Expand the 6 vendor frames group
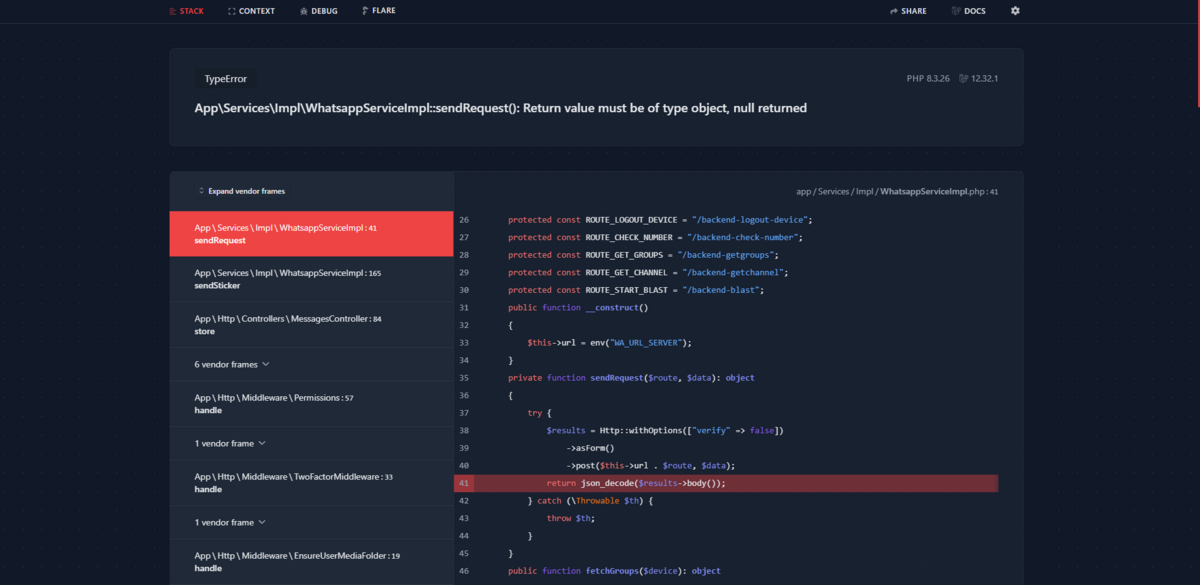Image resolution: width=1200 pixels, height=585 pixels. [x=232, y=364]
